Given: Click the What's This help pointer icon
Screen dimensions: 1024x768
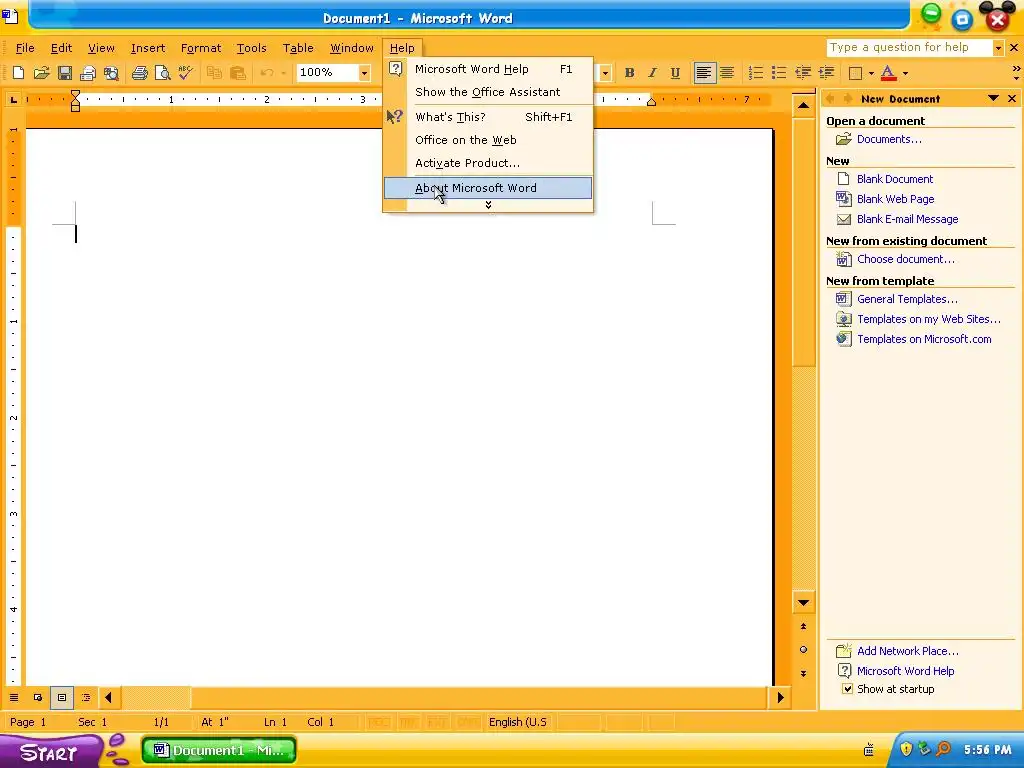Looking at the screenshot, I should tap(394, 117).
